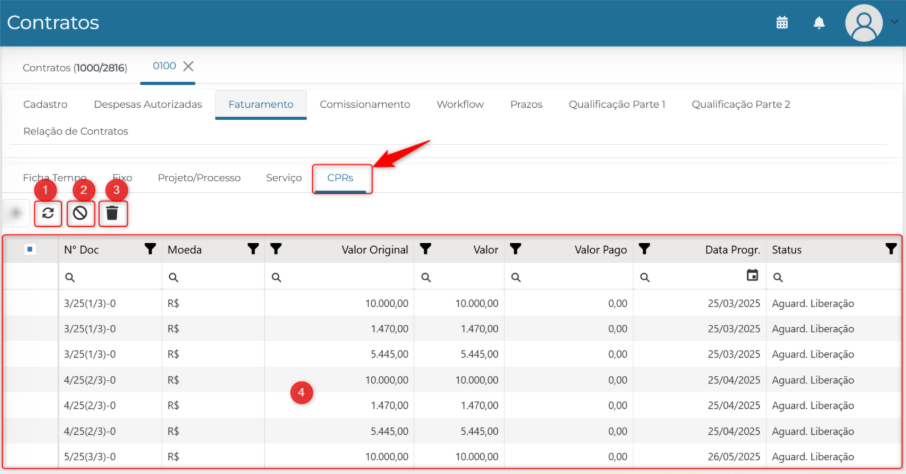
Task: Click search icon under Valor Original
Action: tap(277, 277)
